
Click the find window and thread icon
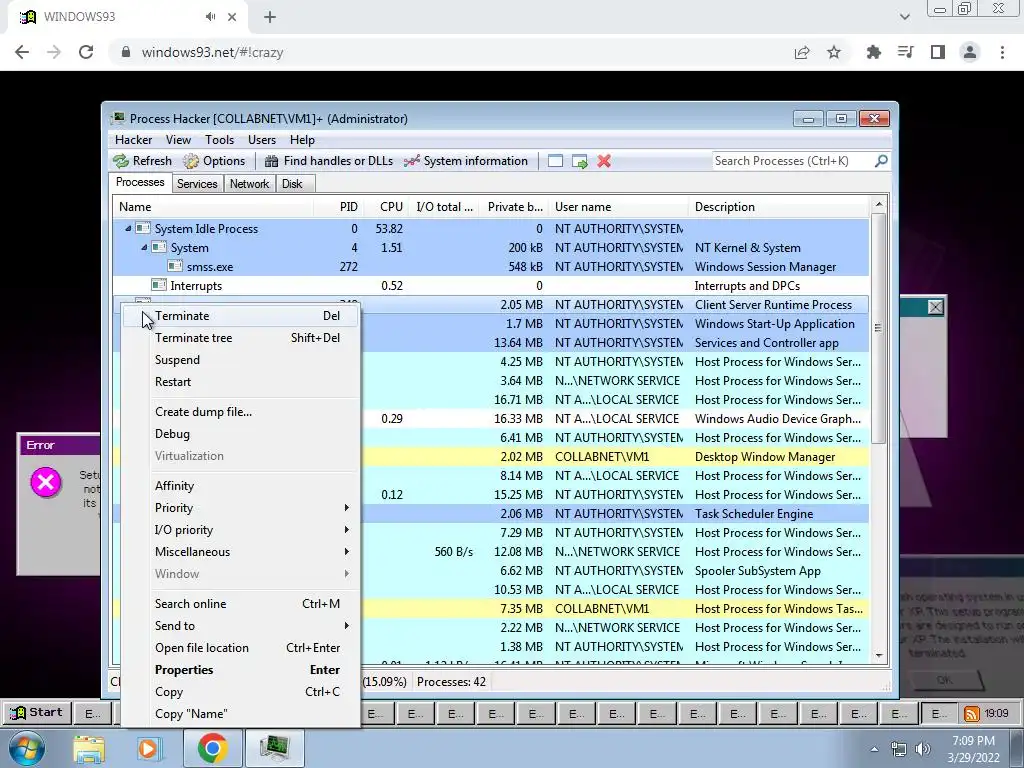point(579,161)
